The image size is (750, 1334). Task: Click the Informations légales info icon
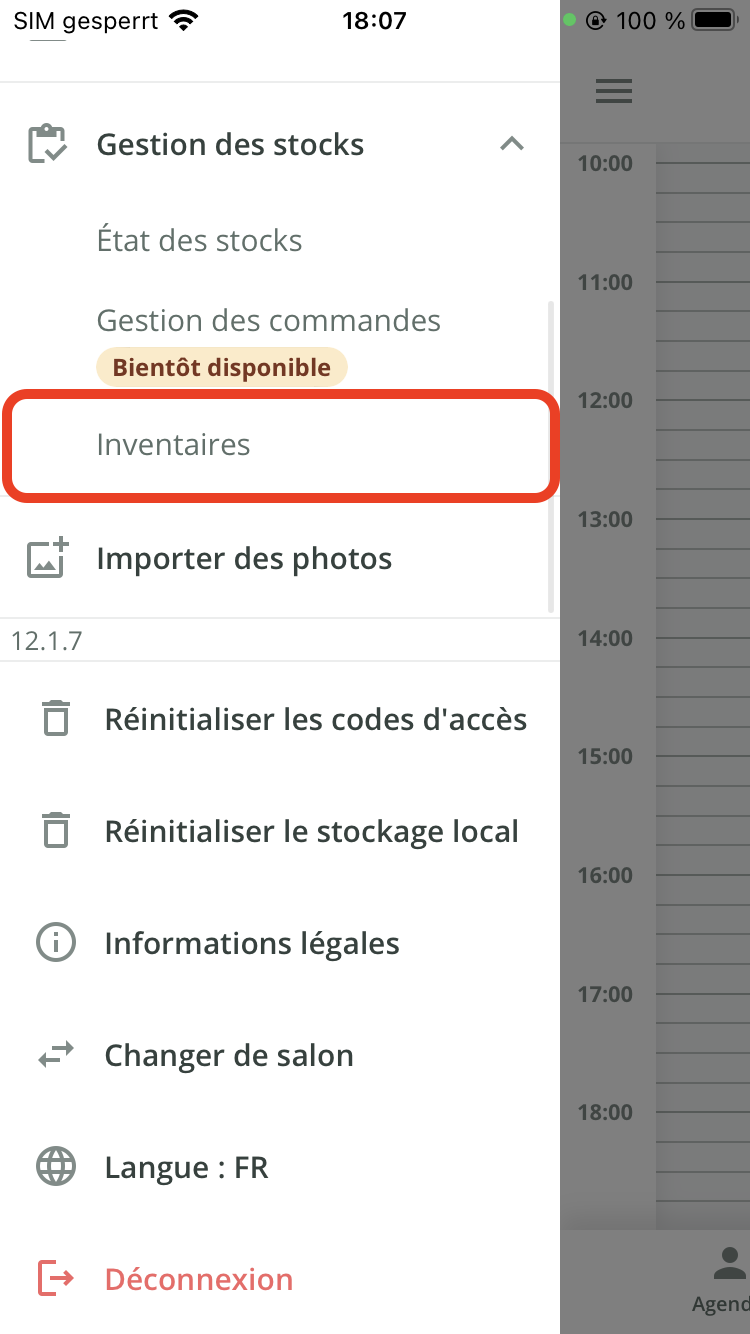pyautogui.click(x=56, y=943)
